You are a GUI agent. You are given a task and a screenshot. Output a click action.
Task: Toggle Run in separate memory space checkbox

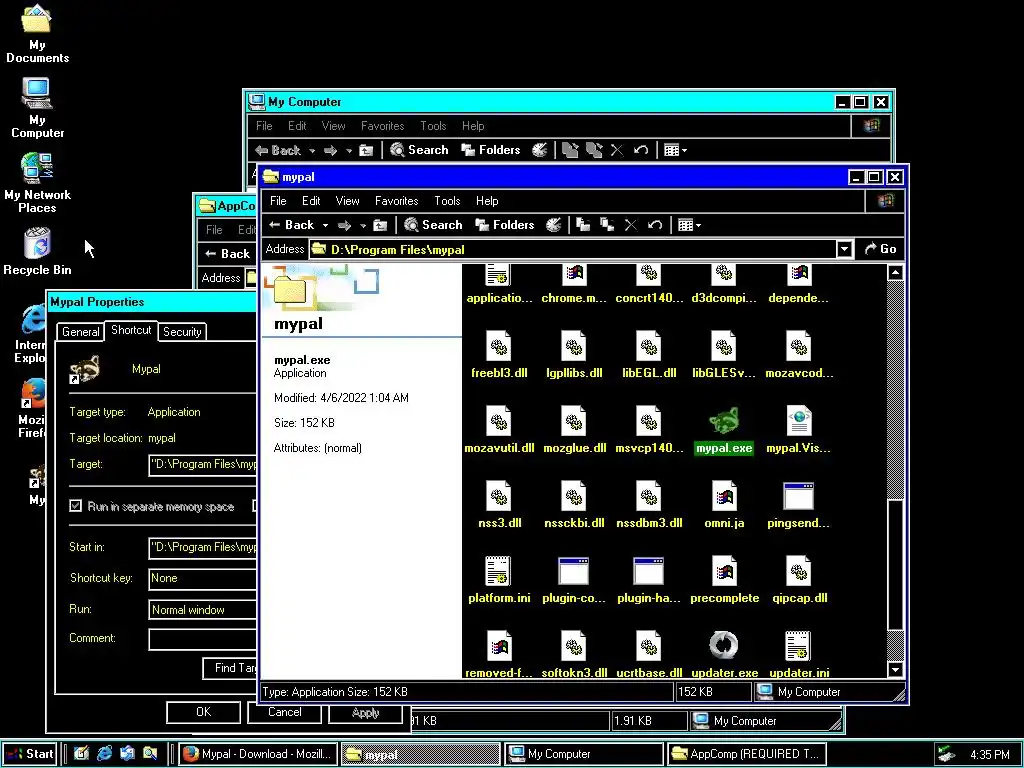click(x=76, y=506)
